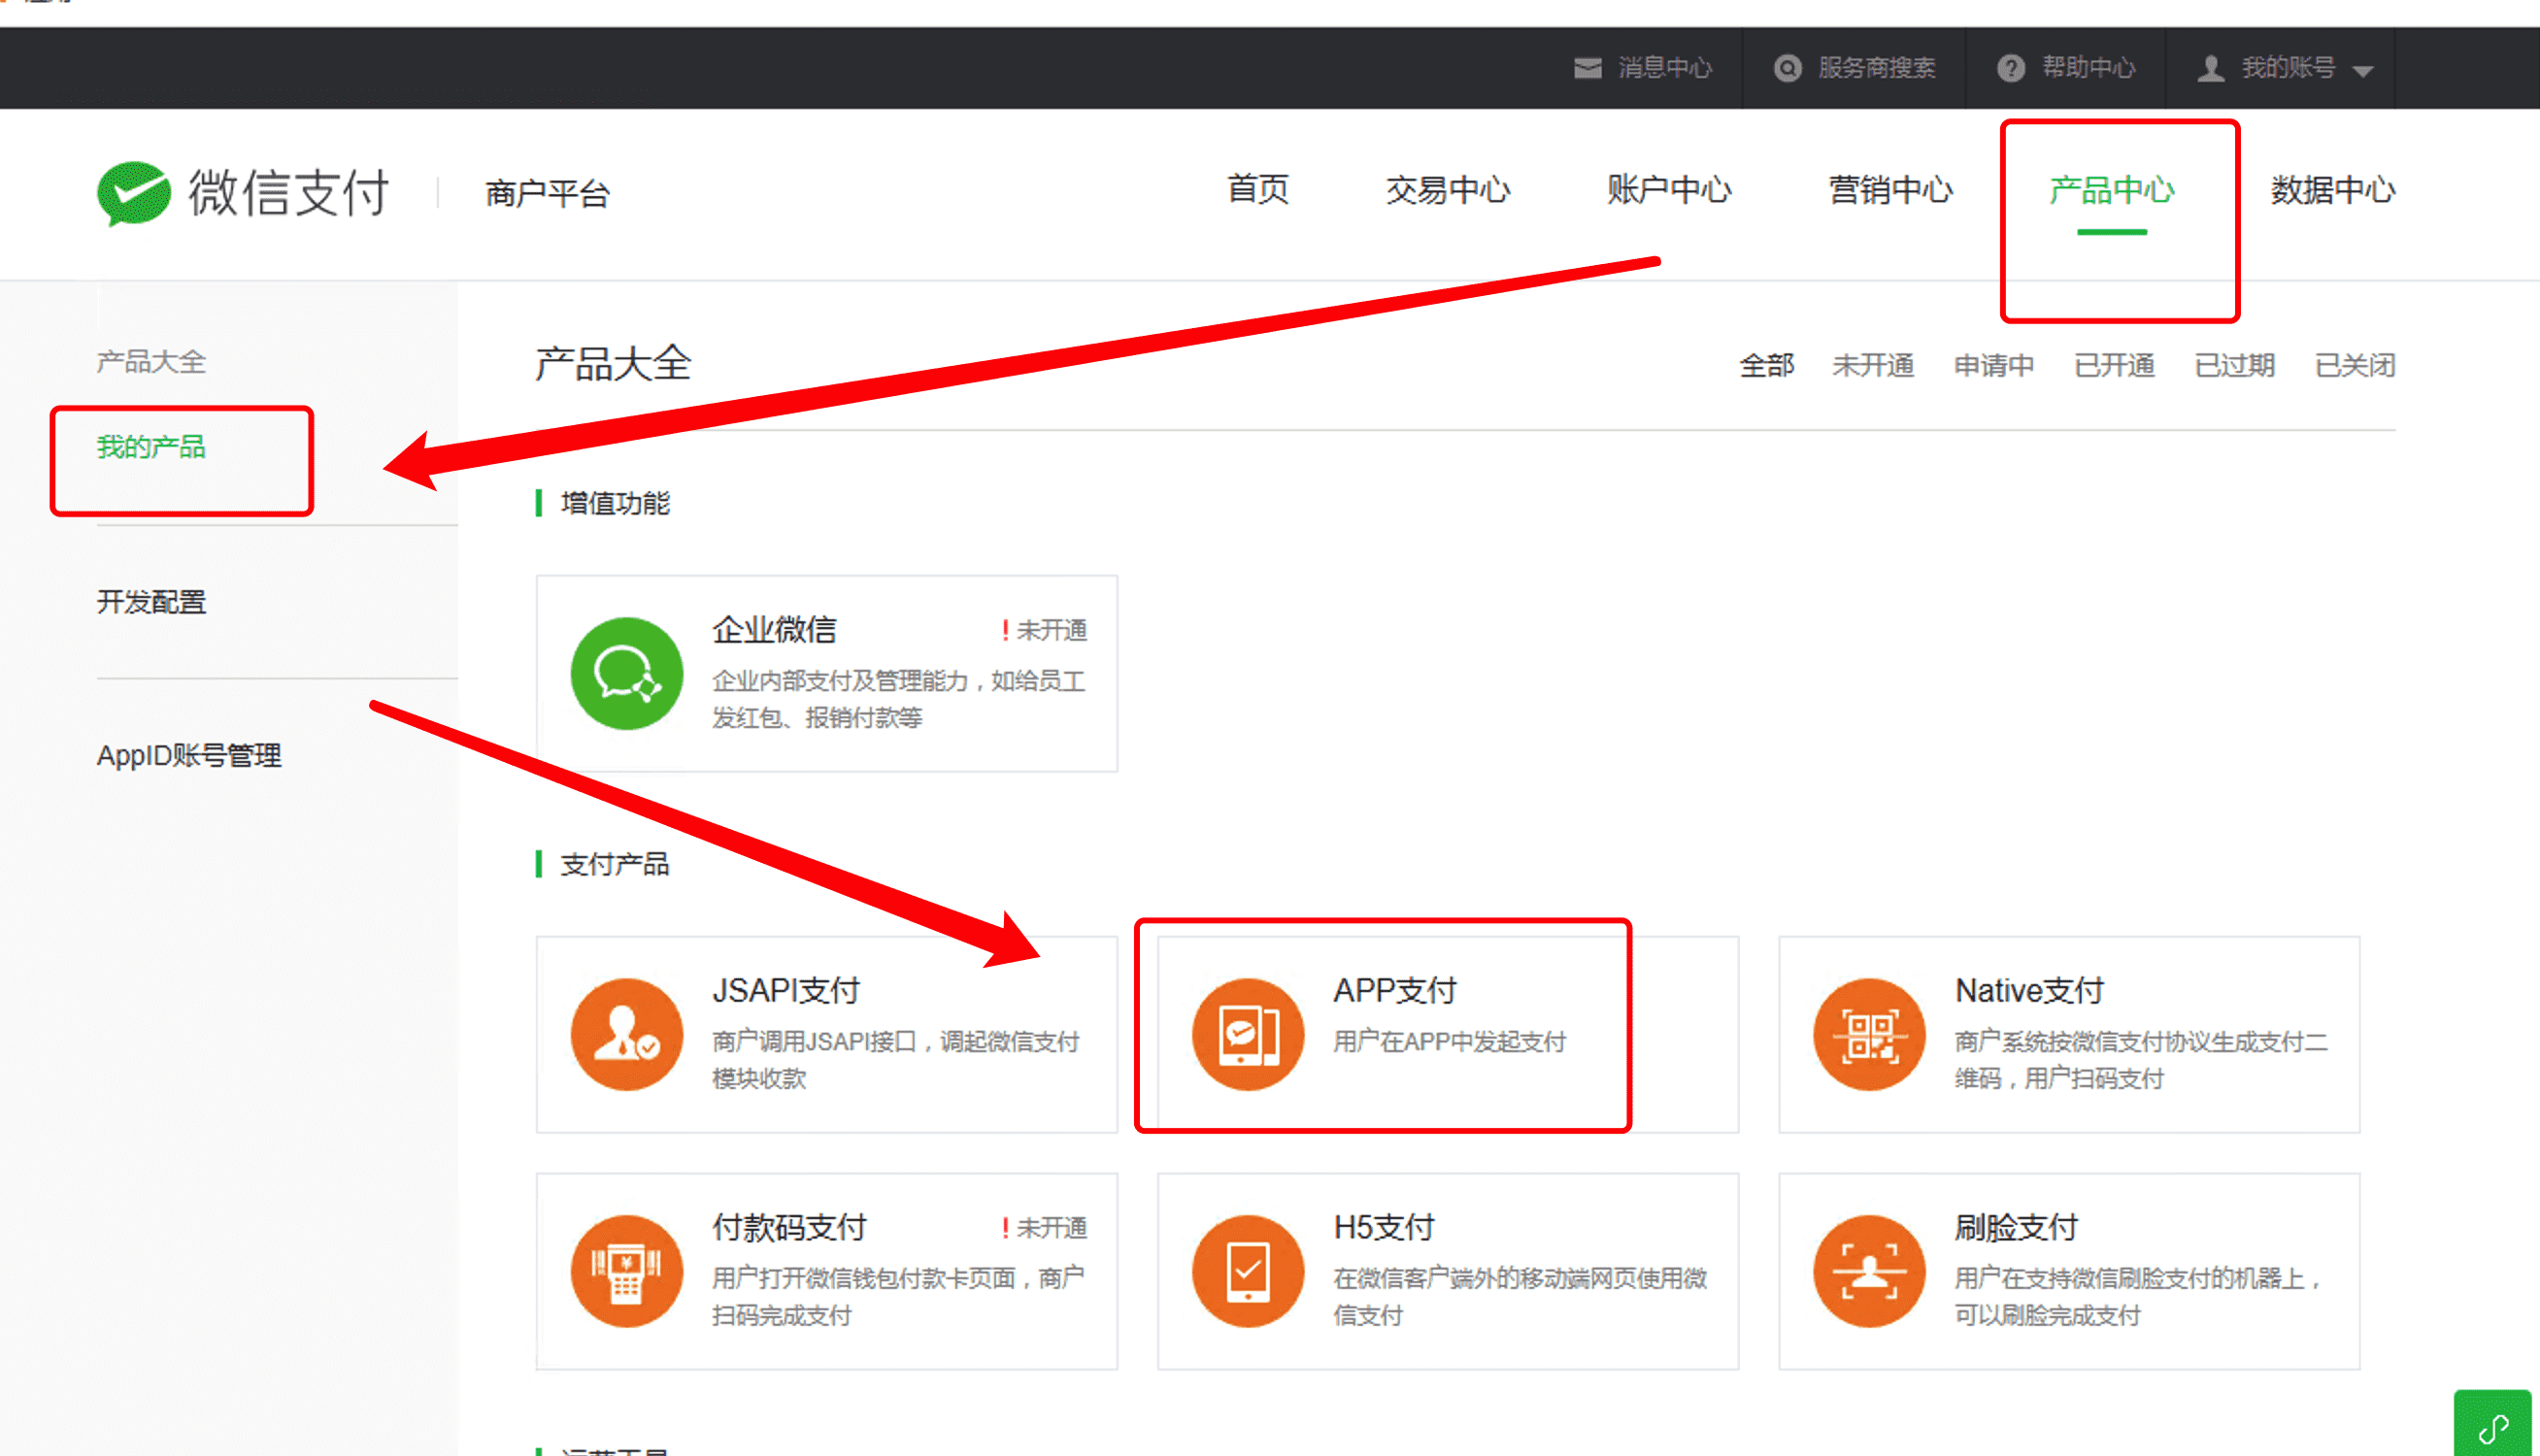Click the JSAPI支付 description about 模块收款
Image resolution: width=2540 pixels, height=1456 pixels.
pyautogui.click(x=895, y=1060)
